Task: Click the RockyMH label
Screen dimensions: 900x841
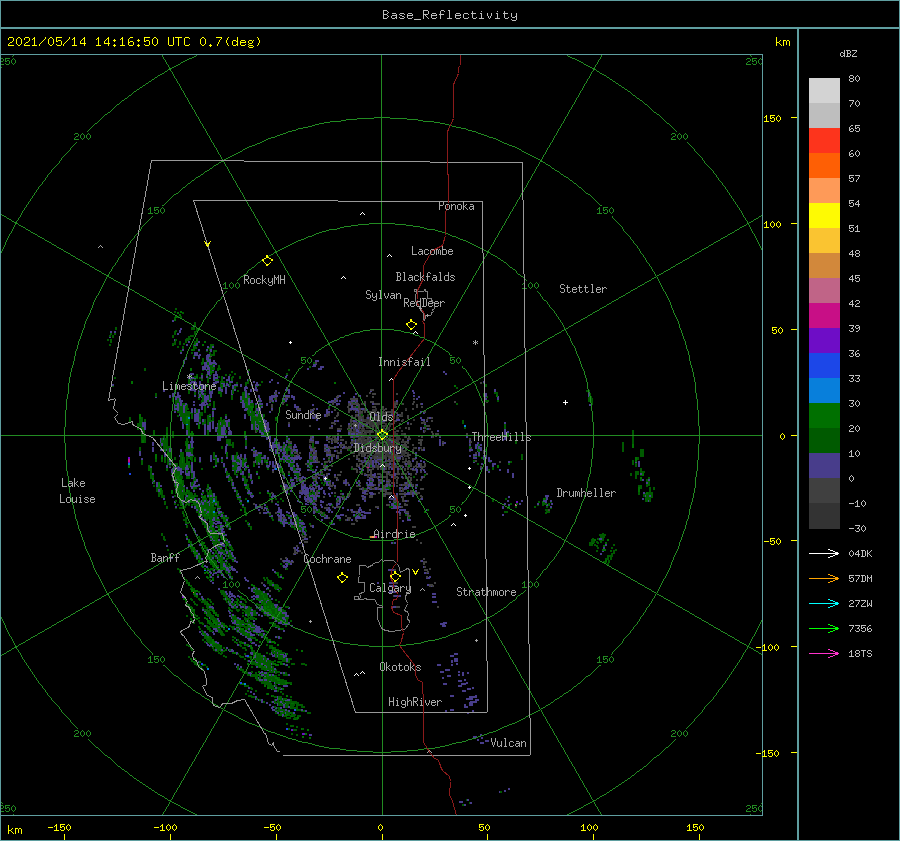Action: [264, 280]
